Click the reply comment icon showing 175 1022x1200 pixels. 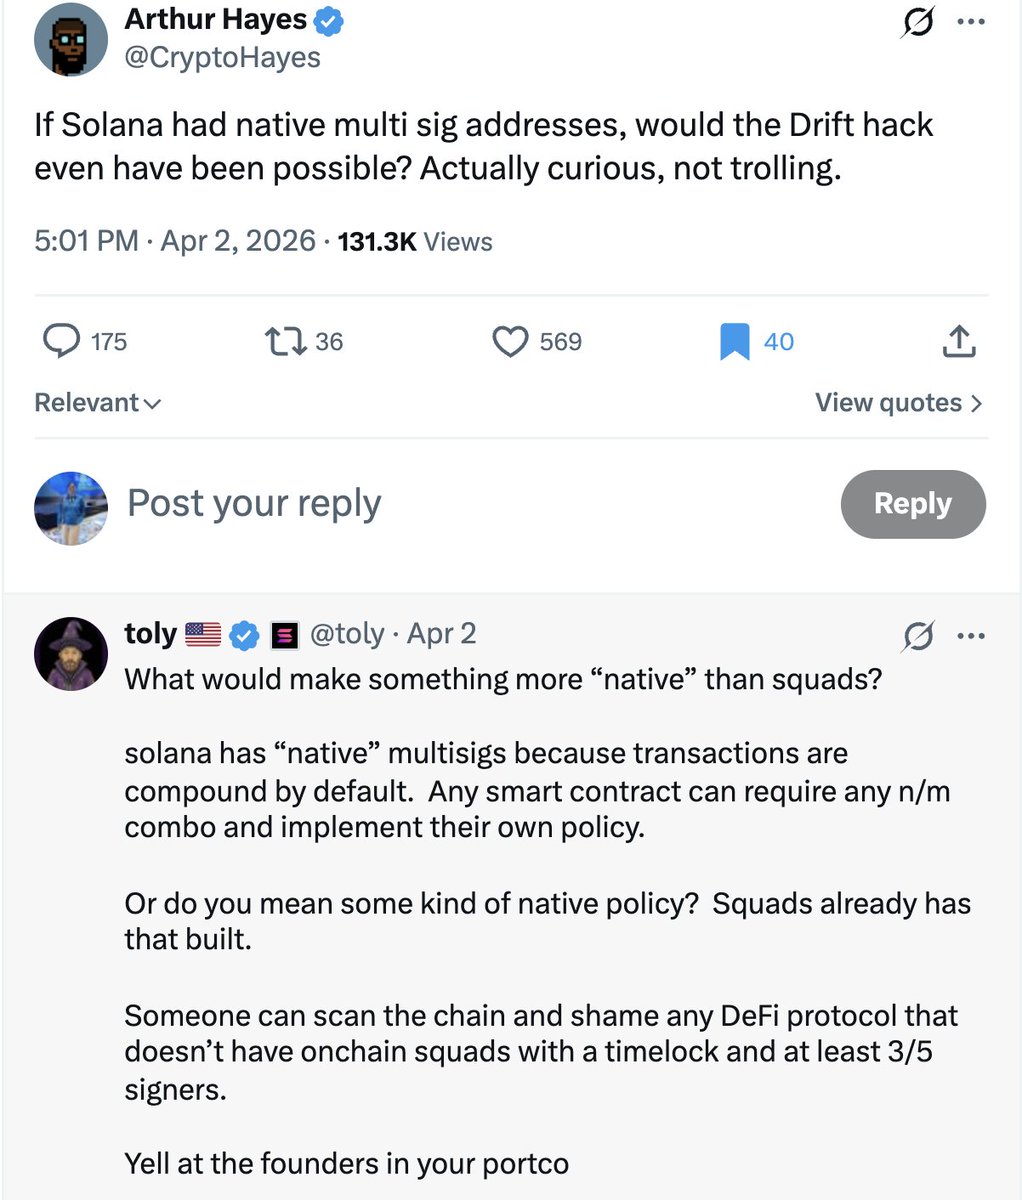[x=62, y=342]
